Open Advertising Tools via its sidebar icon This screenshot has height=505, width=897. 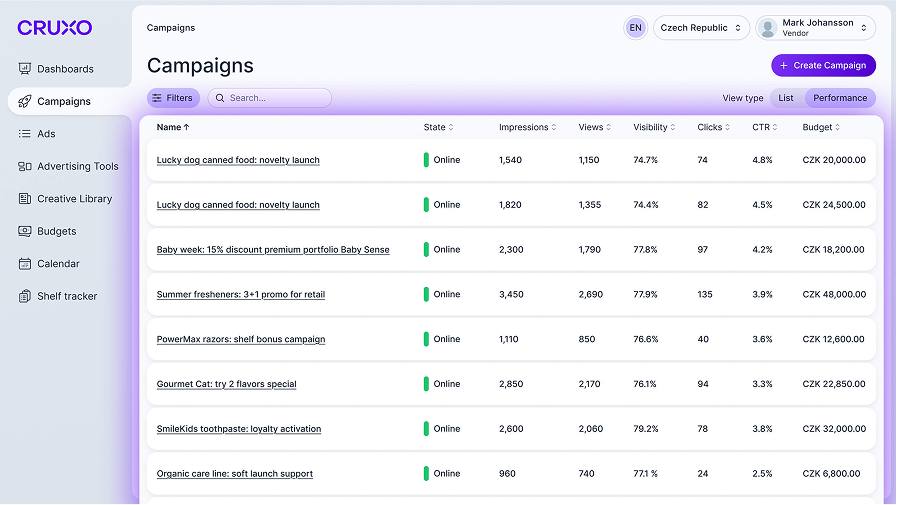click(x=25, y=166)
